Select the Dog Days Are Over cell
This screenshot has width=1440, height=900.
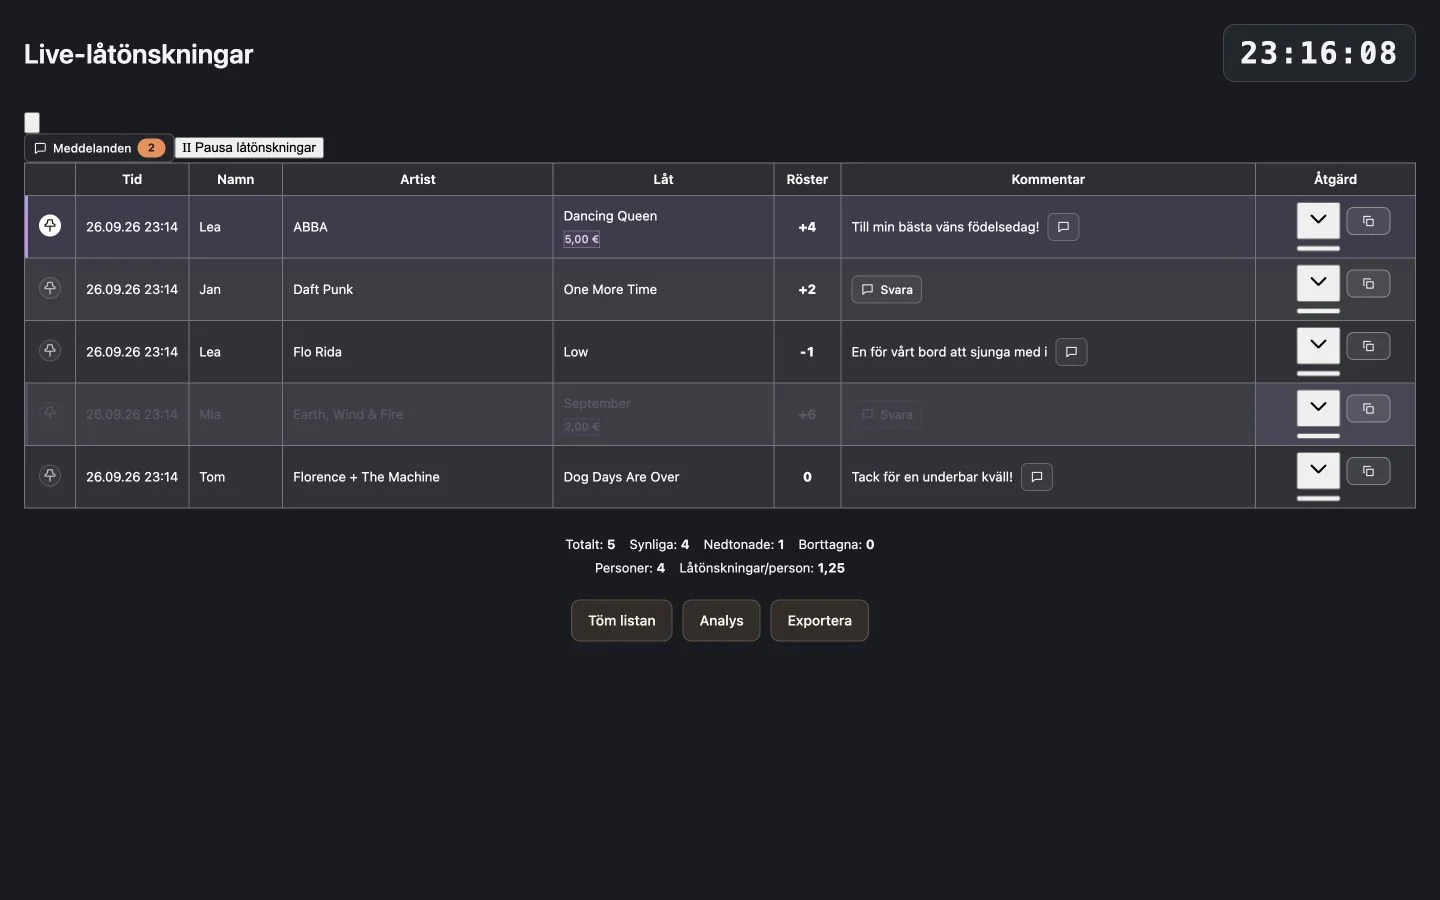[663, 477]
